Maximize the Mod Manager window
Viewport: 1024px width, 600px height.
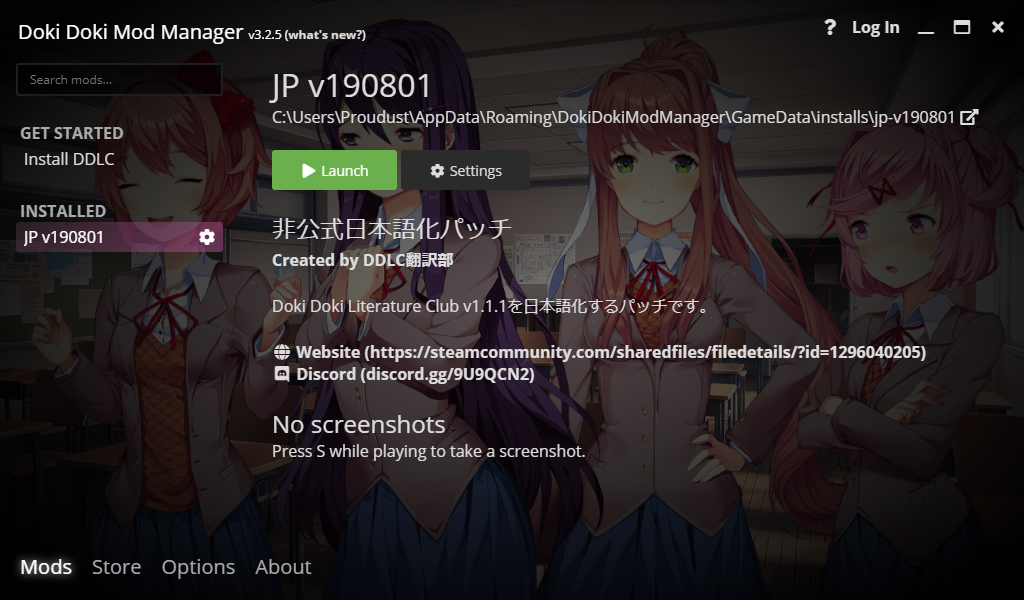click(962, 27)
